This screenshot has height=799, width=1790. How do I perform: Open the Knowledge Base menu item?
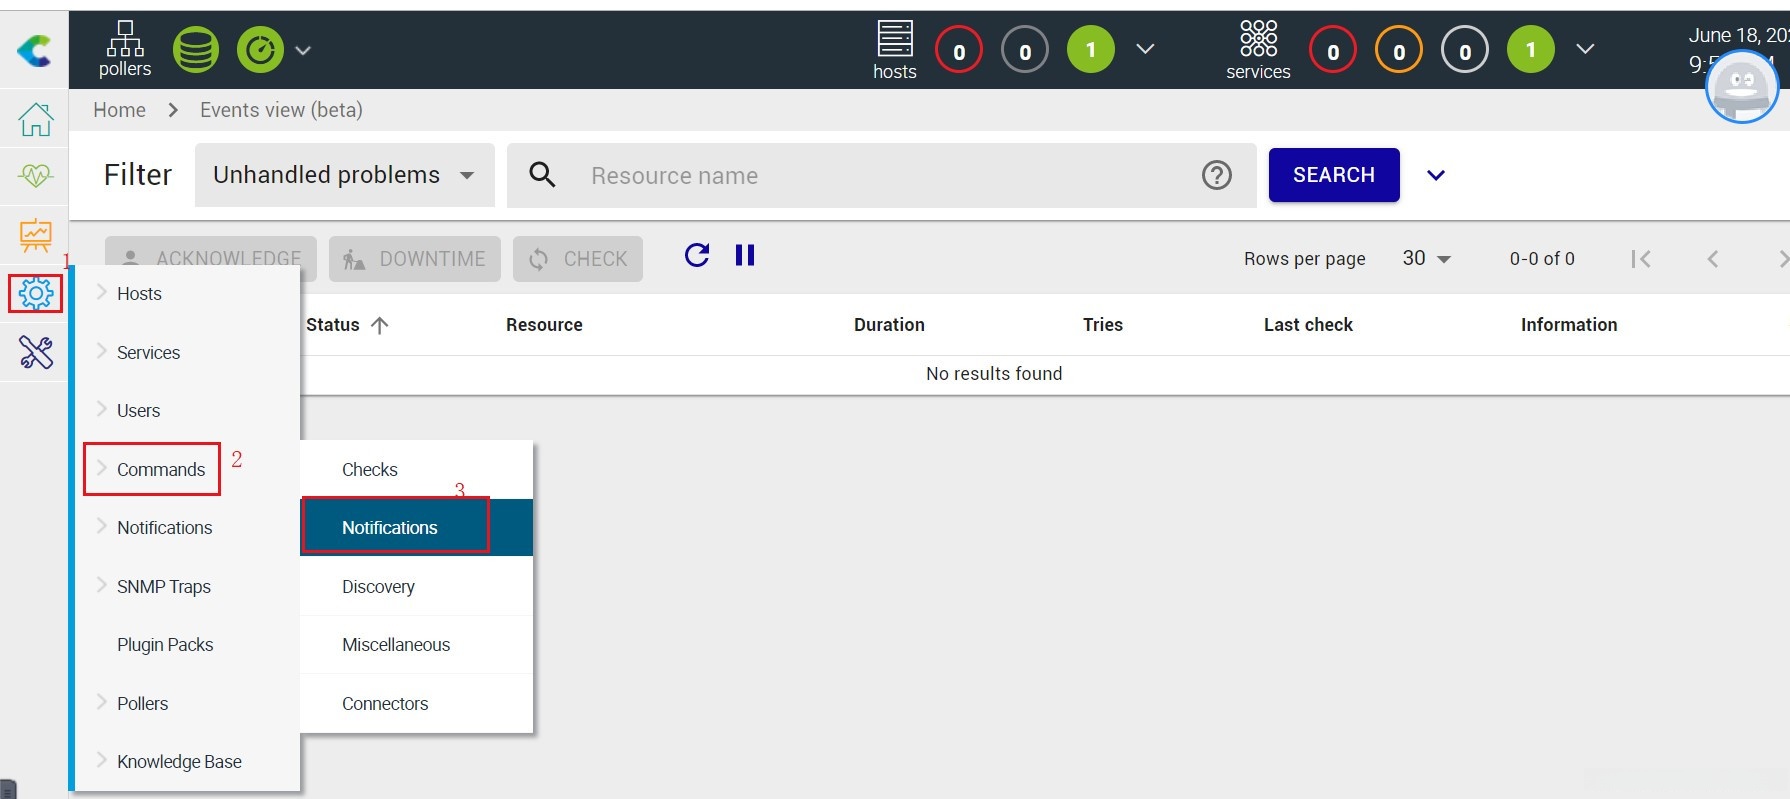(x=188, y=762)
